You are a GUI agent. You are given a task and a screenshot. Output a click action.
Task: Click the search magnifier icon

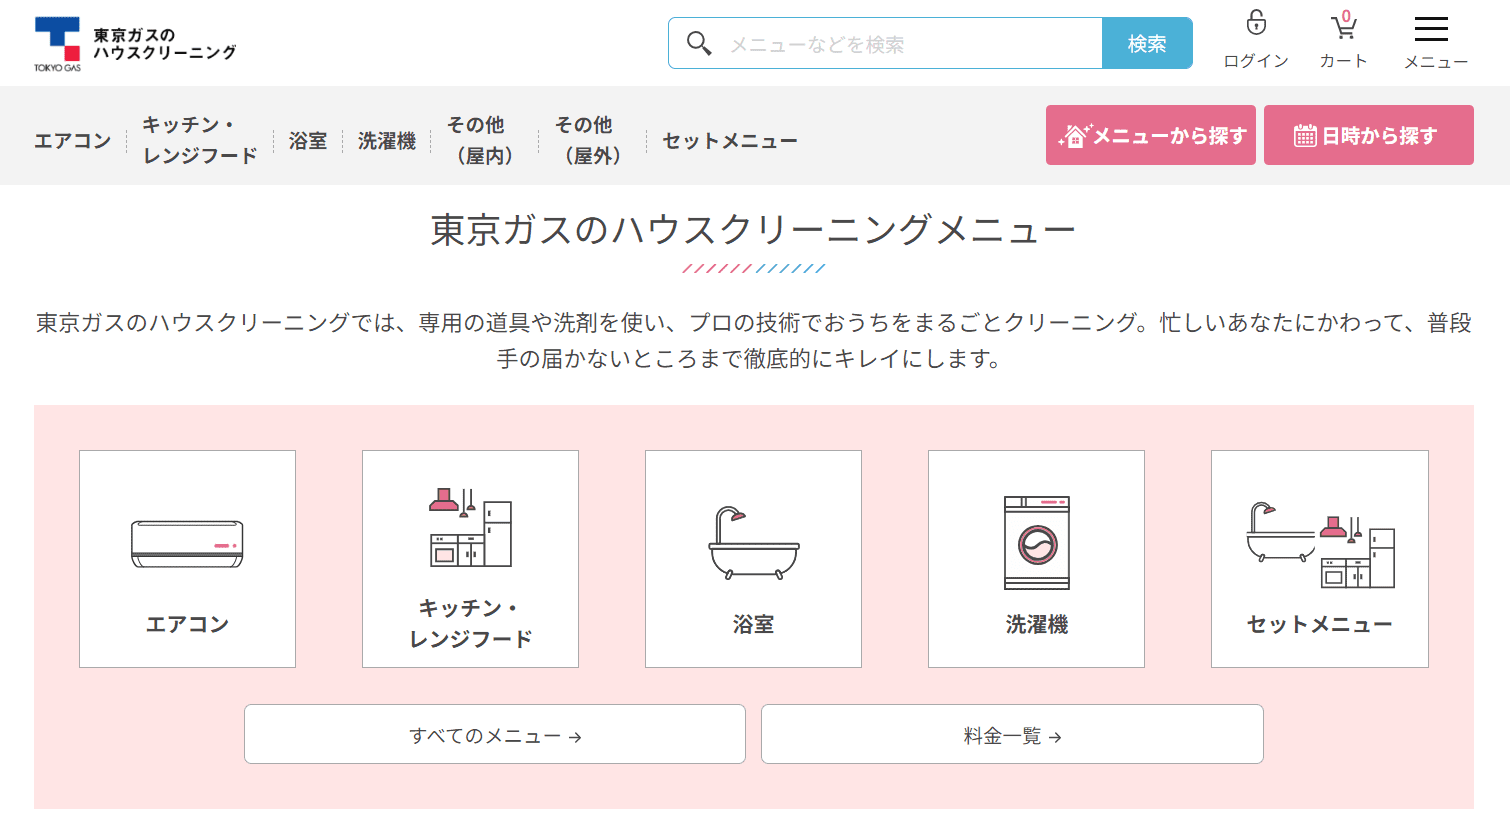point(699,43)
